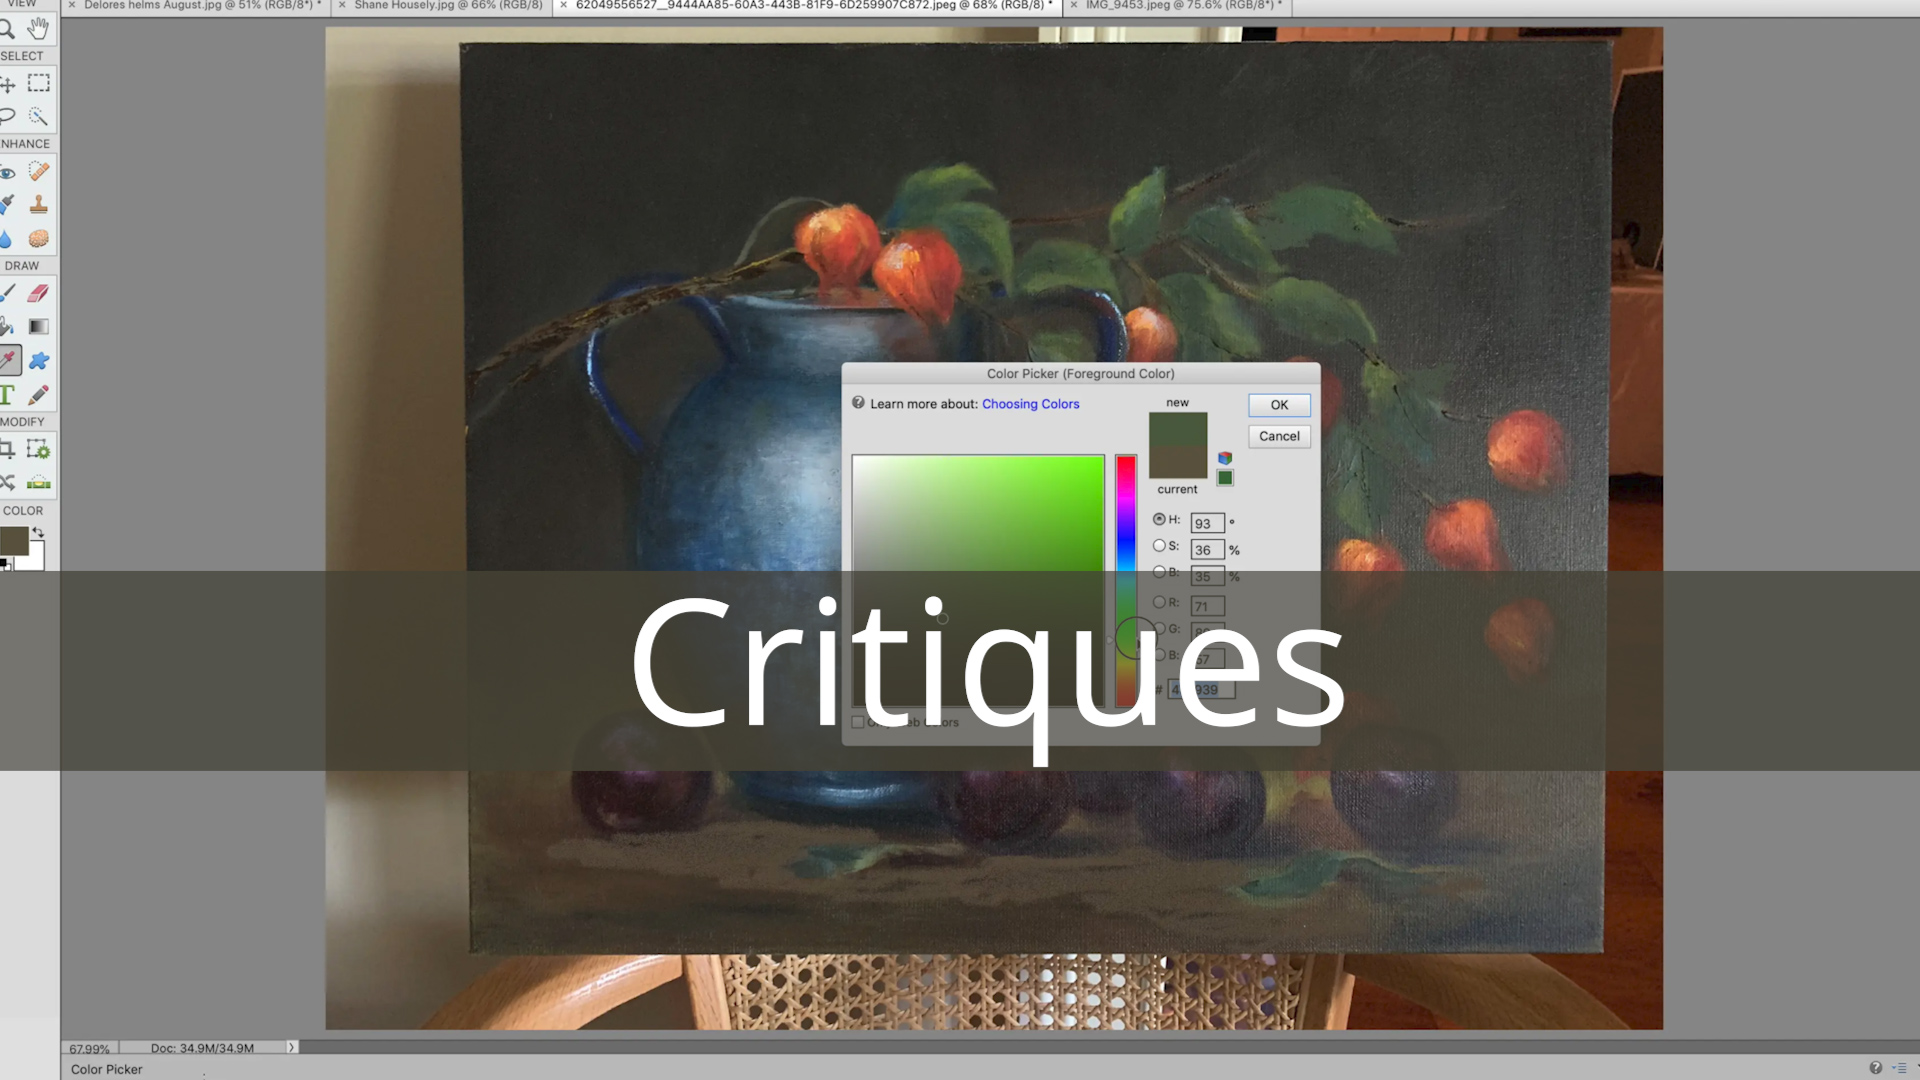The height and width of the screenshot is (1080, 1920).
Task: Click the current color preview swatch
Action: coord(1178,462)
